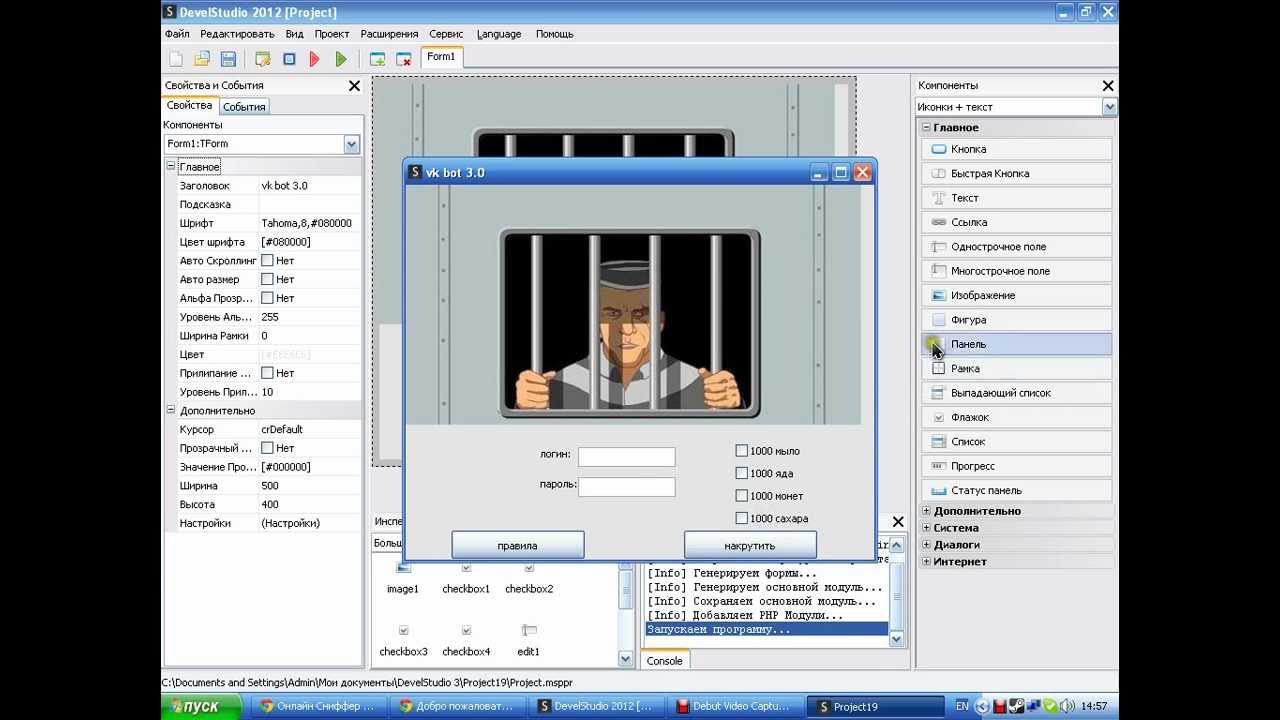Image resolution: width=1280 pixels, height=720 pixels.
Task: Select the Прогресс component
Action: [1016, 466]
